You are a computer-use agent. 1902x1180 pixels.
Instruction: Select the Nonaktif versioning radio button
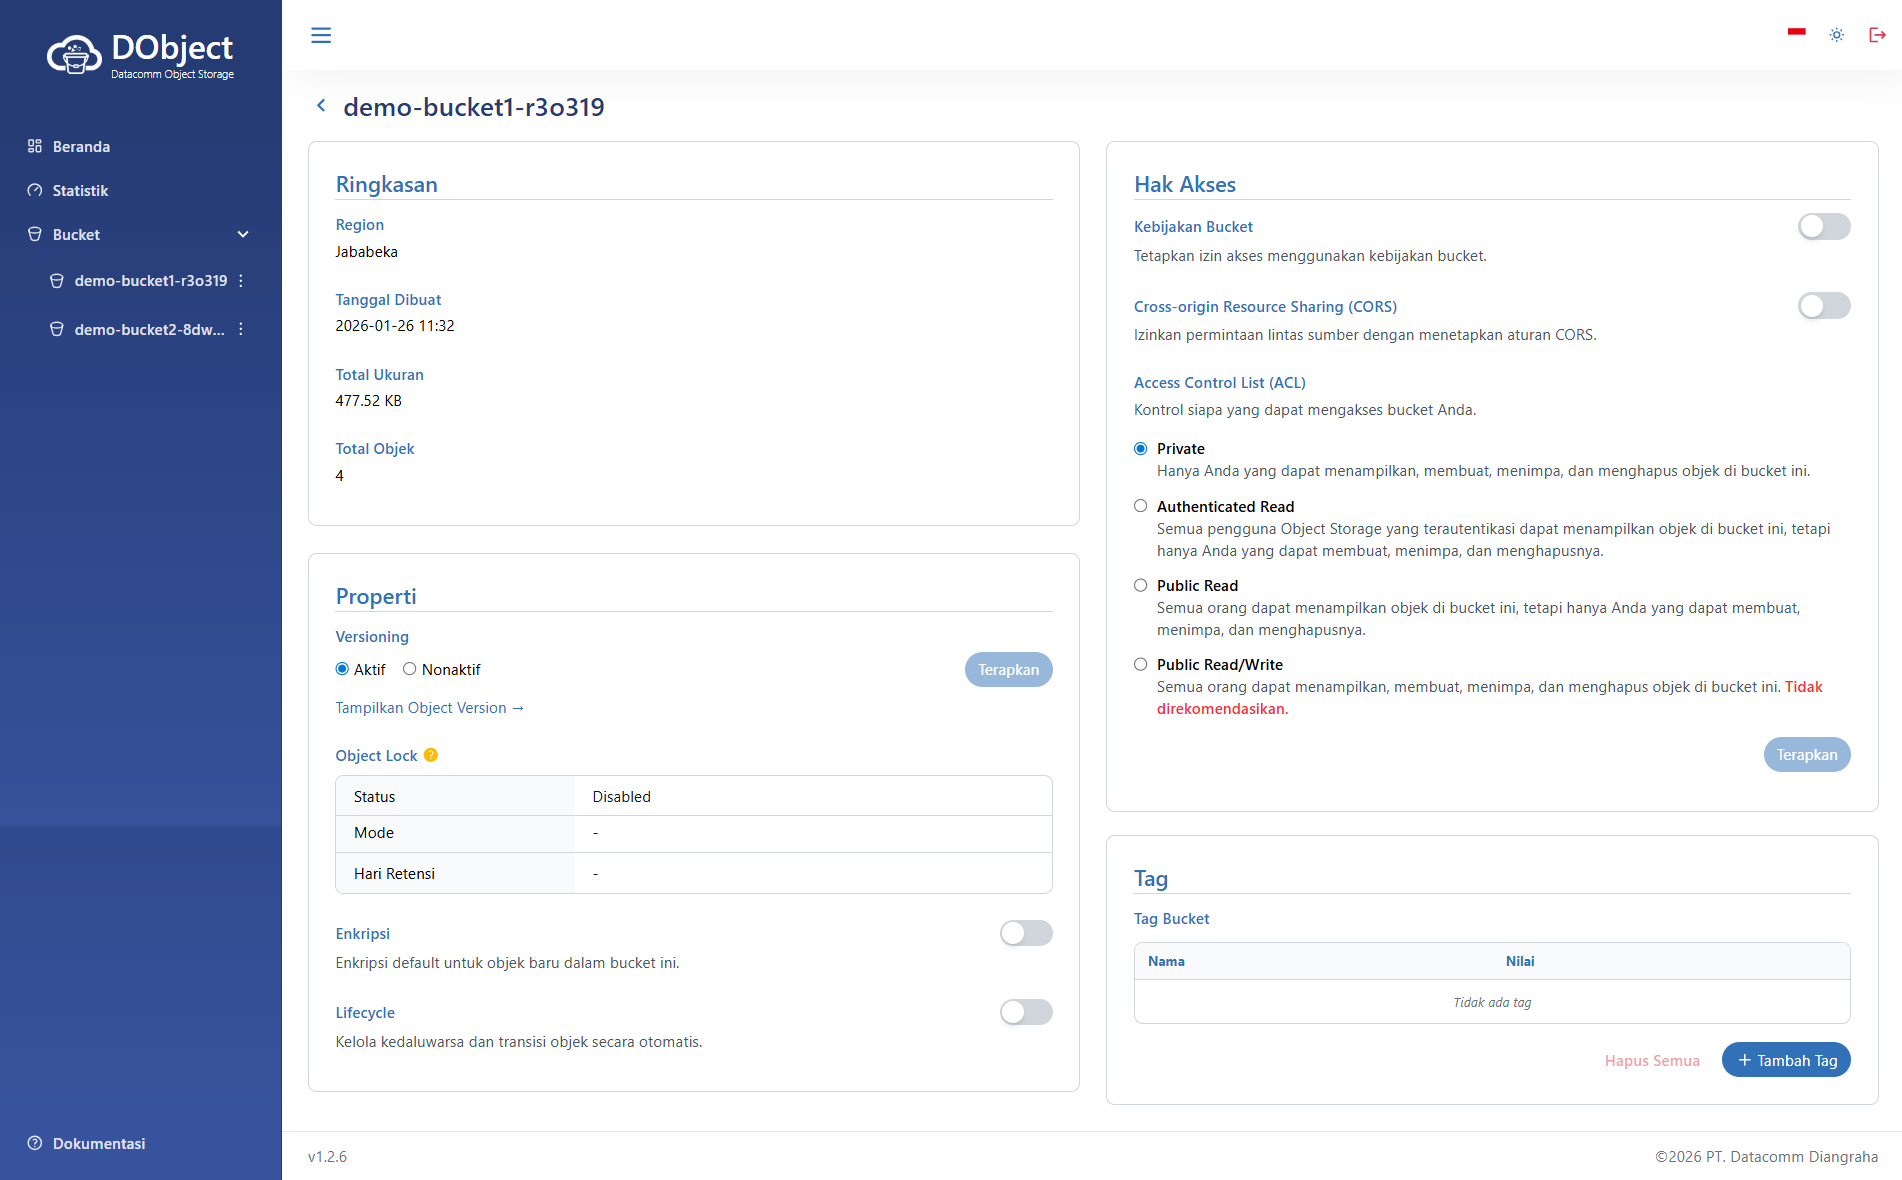click(410, 669)
